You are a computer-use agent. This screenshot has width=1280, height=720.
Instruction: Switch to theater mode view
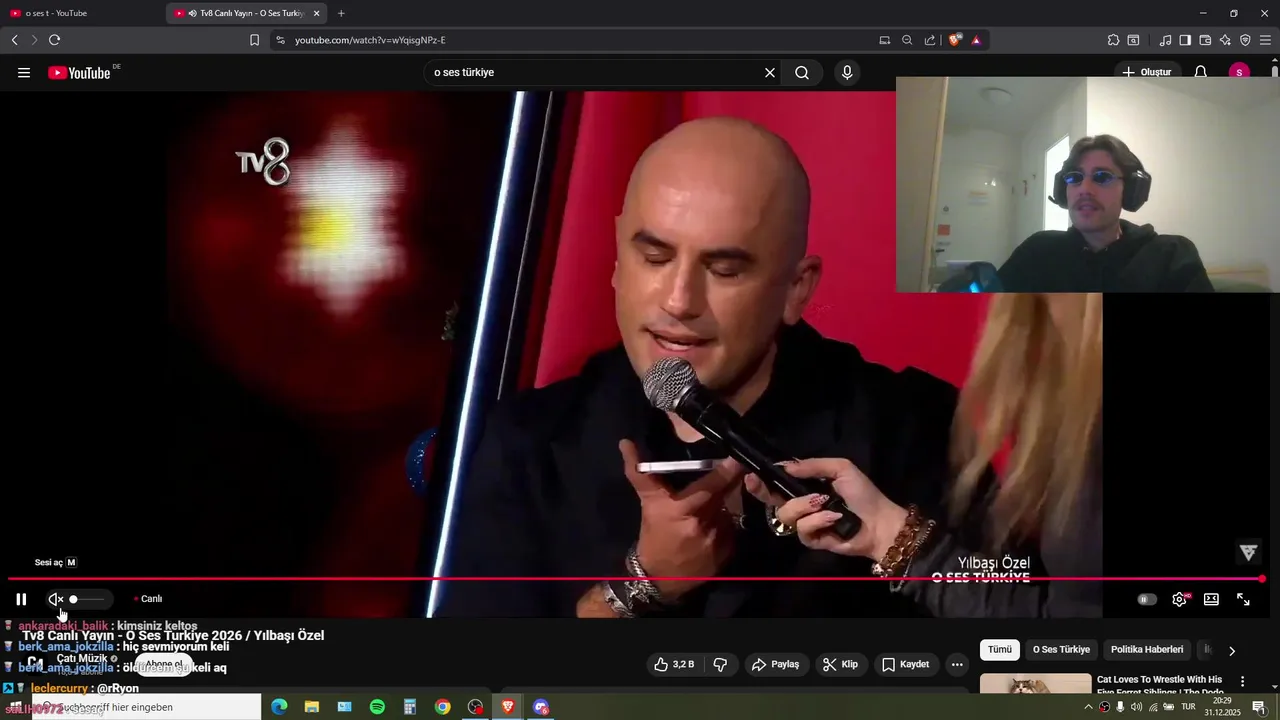coord(1211,599)
